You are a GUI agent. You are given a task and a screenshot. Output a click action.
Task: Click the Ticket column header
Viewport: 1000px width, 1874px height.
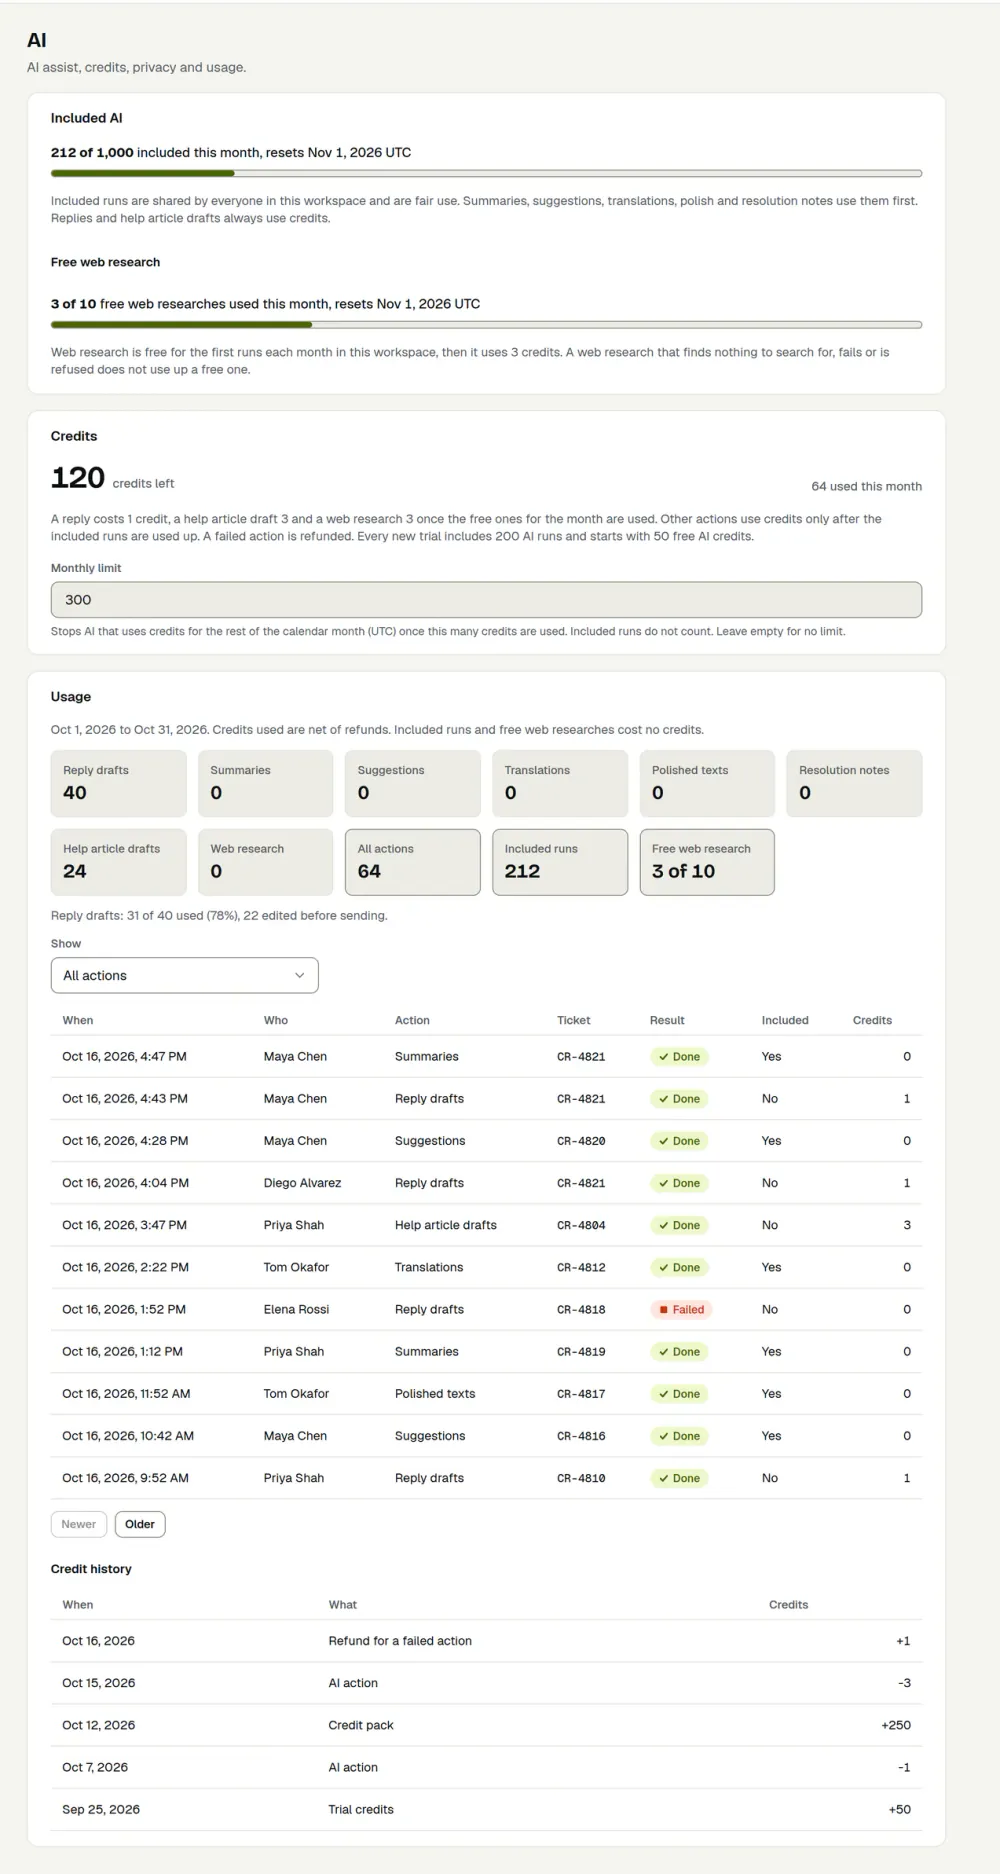[574, 1020]
